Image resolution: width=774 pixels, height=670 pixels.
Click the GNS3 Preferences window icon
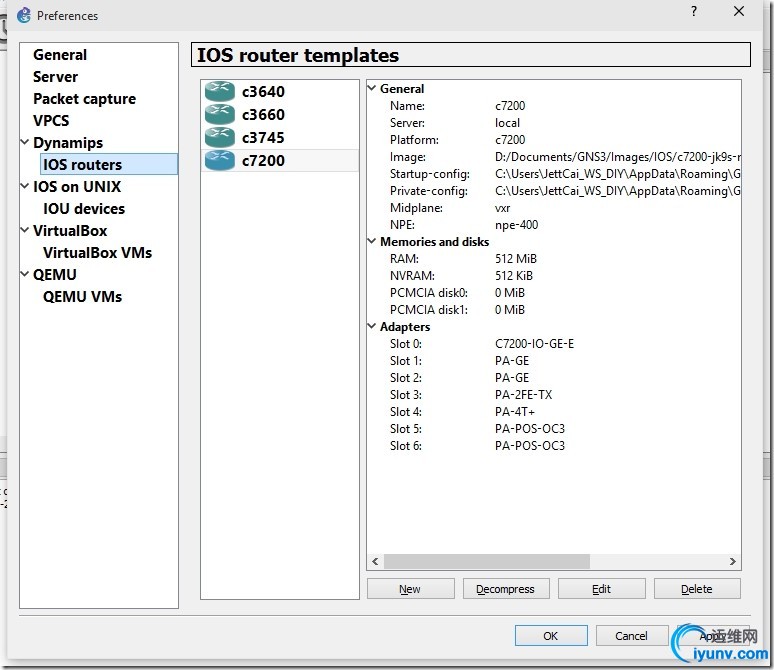tap(23, 15)
